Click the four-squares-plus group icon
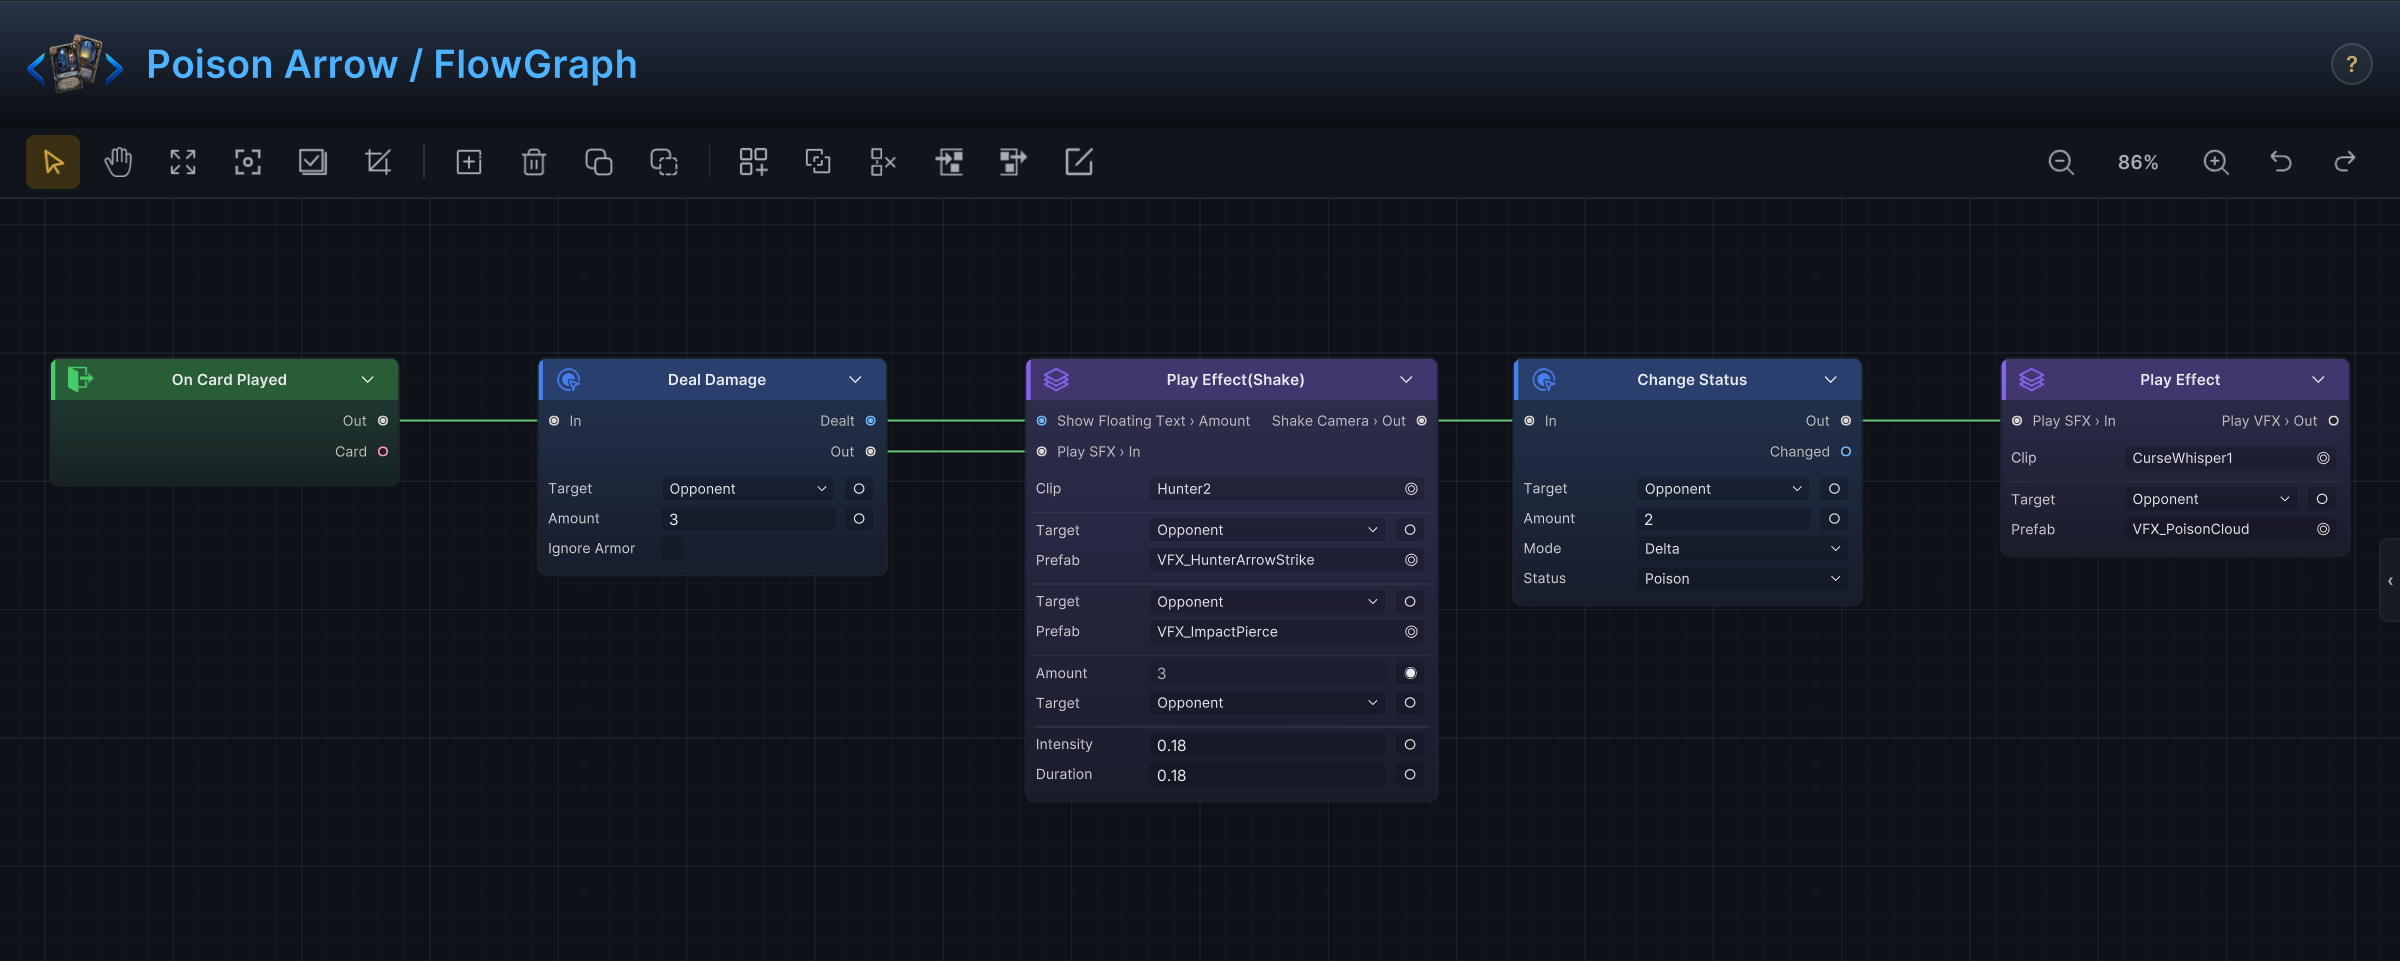This screenshot has width=2400, height=961. (x=753, y=162)
